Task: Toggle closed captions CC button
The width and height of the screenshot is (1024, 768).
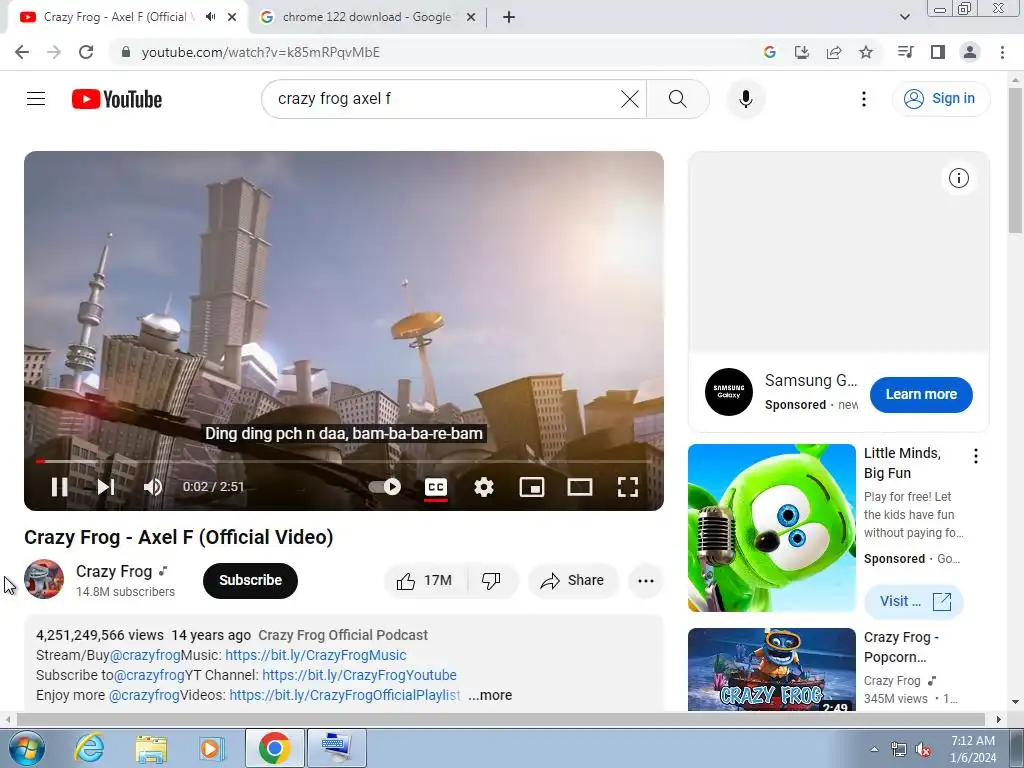Action: point(436,487)
